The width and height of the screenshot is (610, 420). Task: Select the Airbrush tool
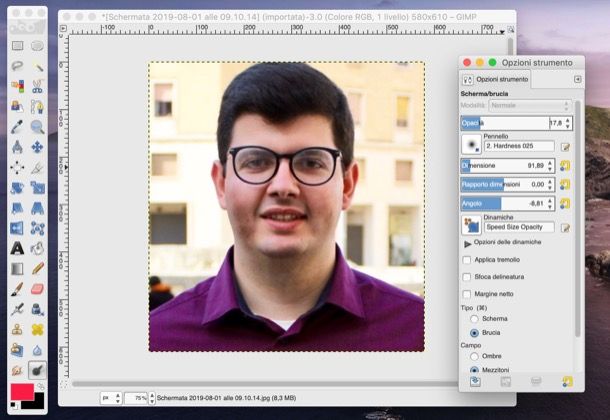coord(17,309)
